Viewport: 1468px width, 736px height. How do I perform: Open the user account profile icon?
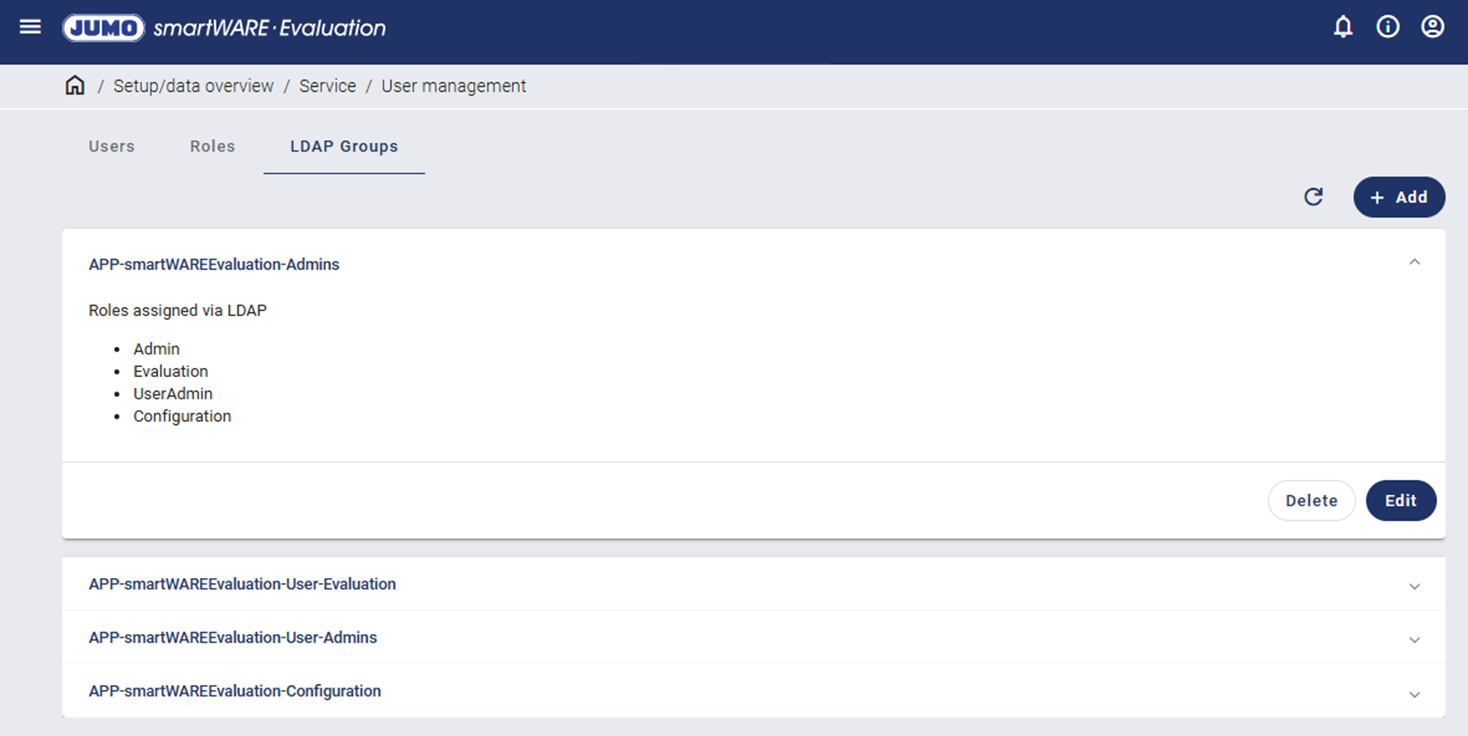click(1433, 27)
